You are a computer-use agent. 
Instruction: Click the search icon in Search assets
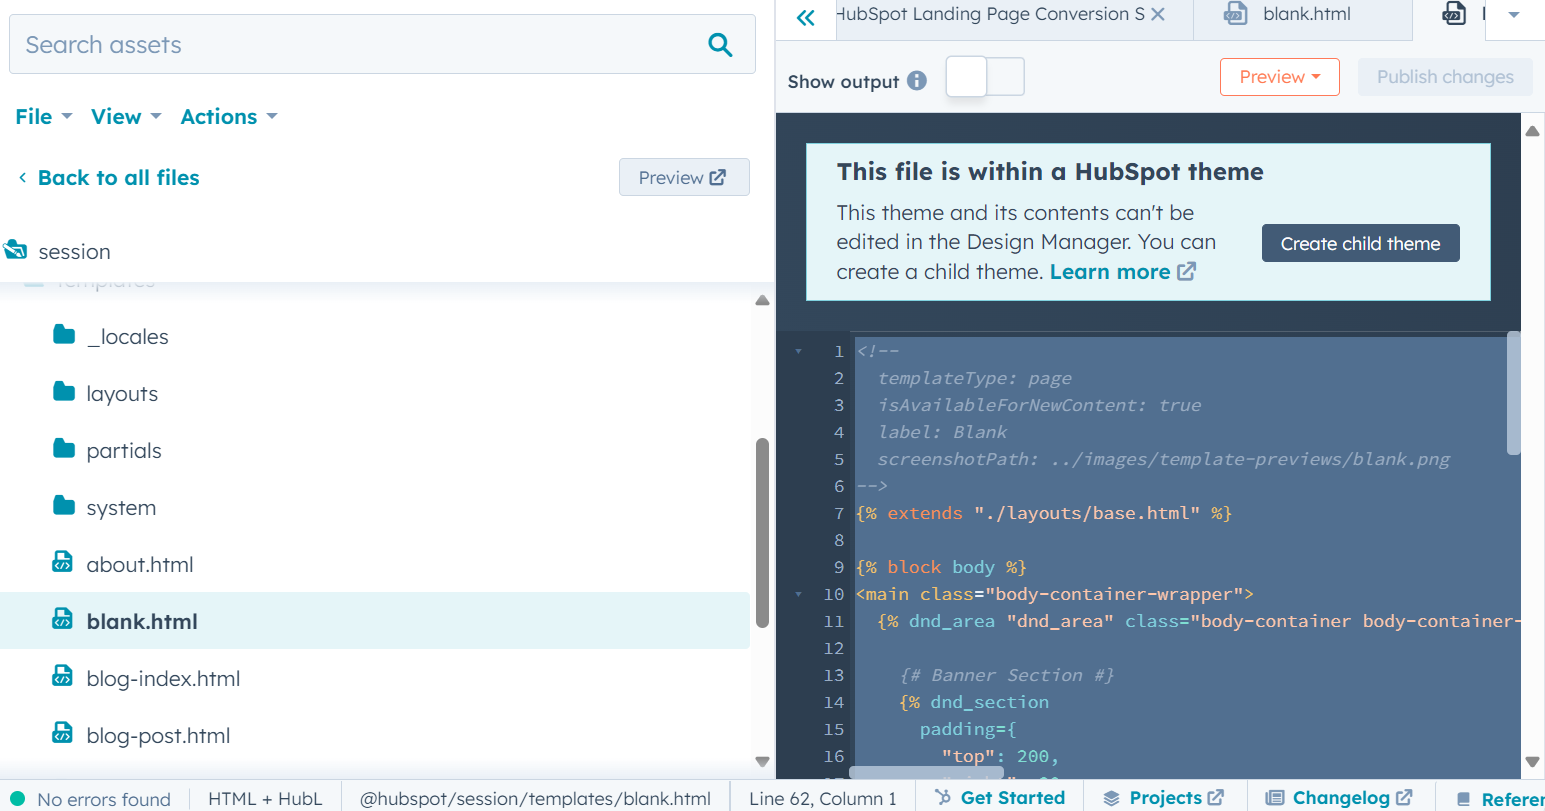719,44
